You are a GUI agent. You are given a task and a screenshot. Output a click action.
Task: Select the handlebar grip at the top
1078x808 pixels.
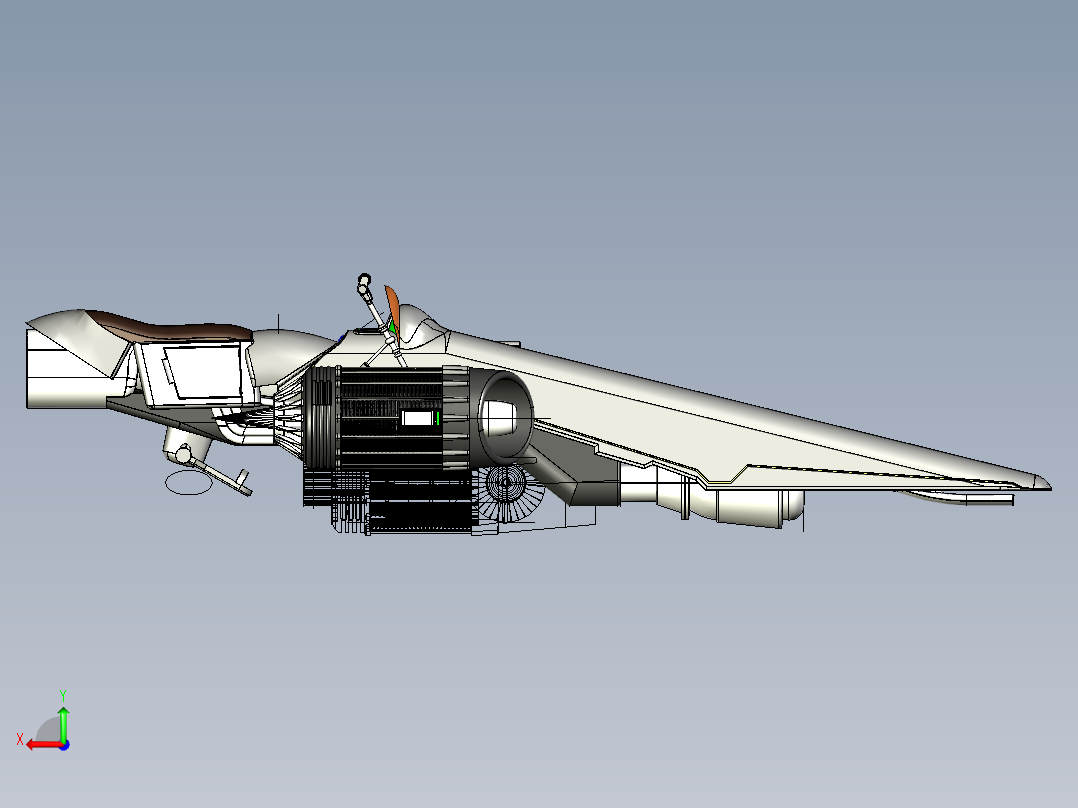[x=364, y=281]
